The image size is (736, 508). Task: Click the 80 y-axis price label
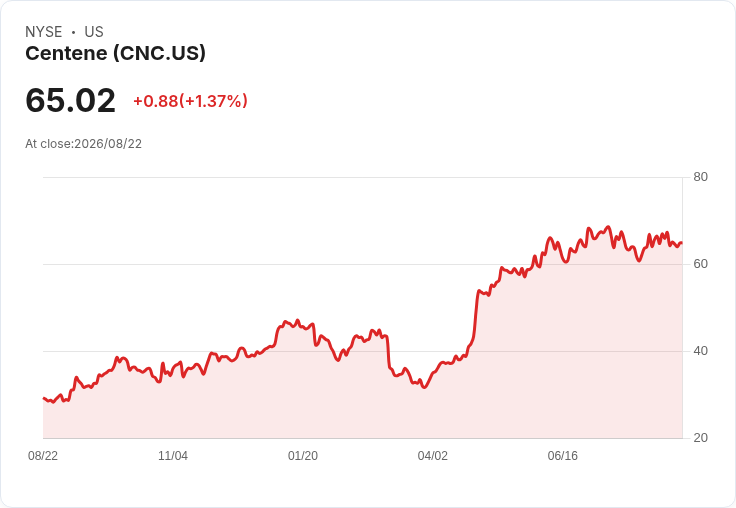pyautogui.click(x=700, y=177)
